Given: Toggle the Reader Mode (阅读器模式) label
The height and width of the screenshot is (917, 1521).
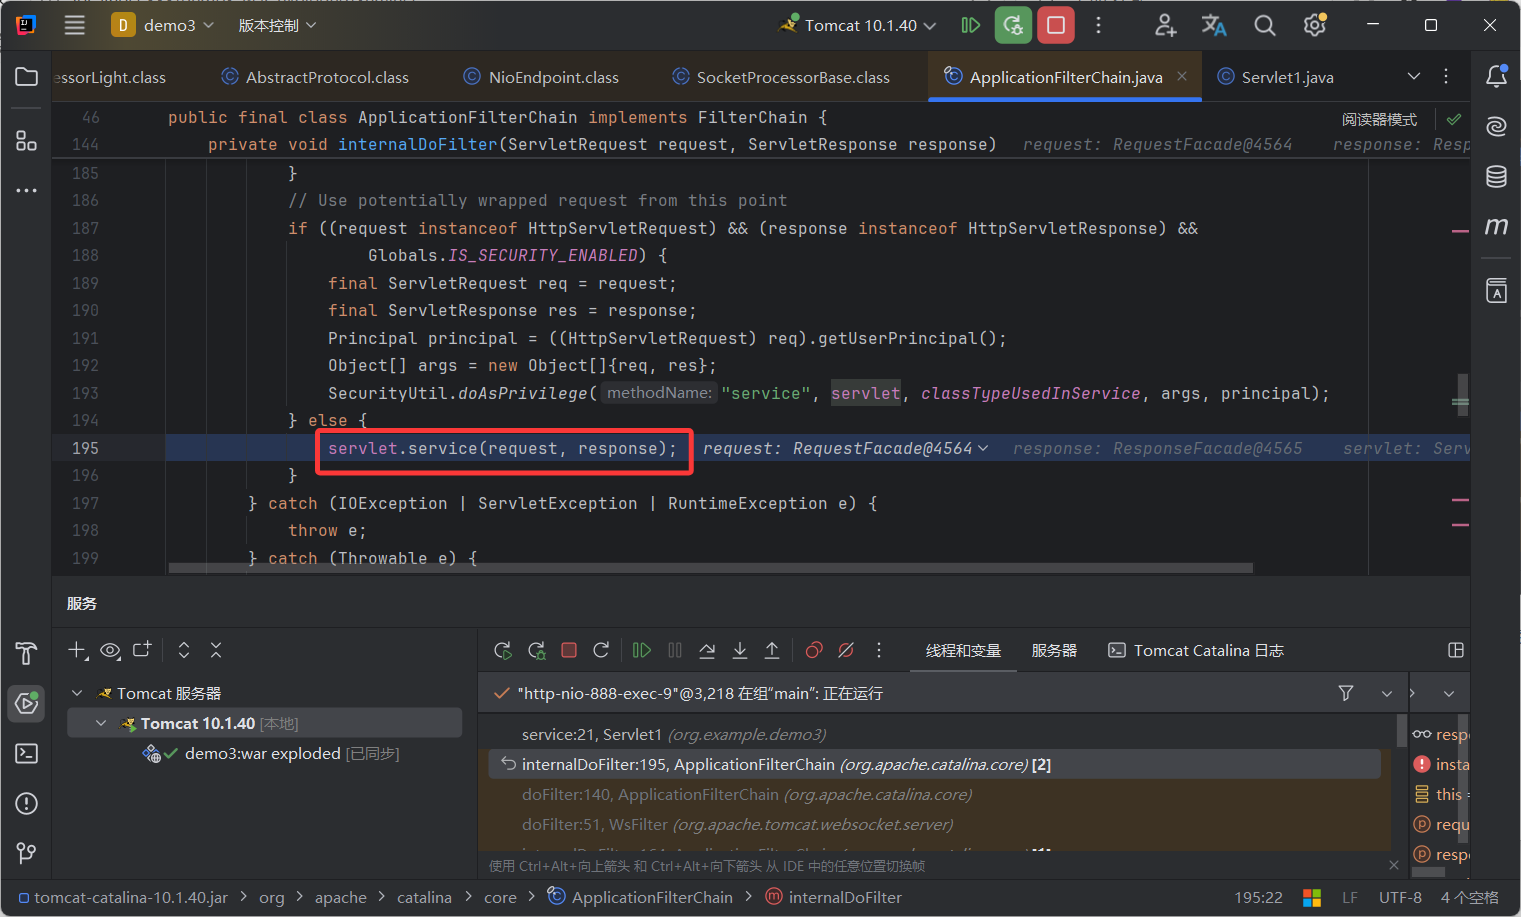Looking at the screenshot, I should tap(1379, 120).
